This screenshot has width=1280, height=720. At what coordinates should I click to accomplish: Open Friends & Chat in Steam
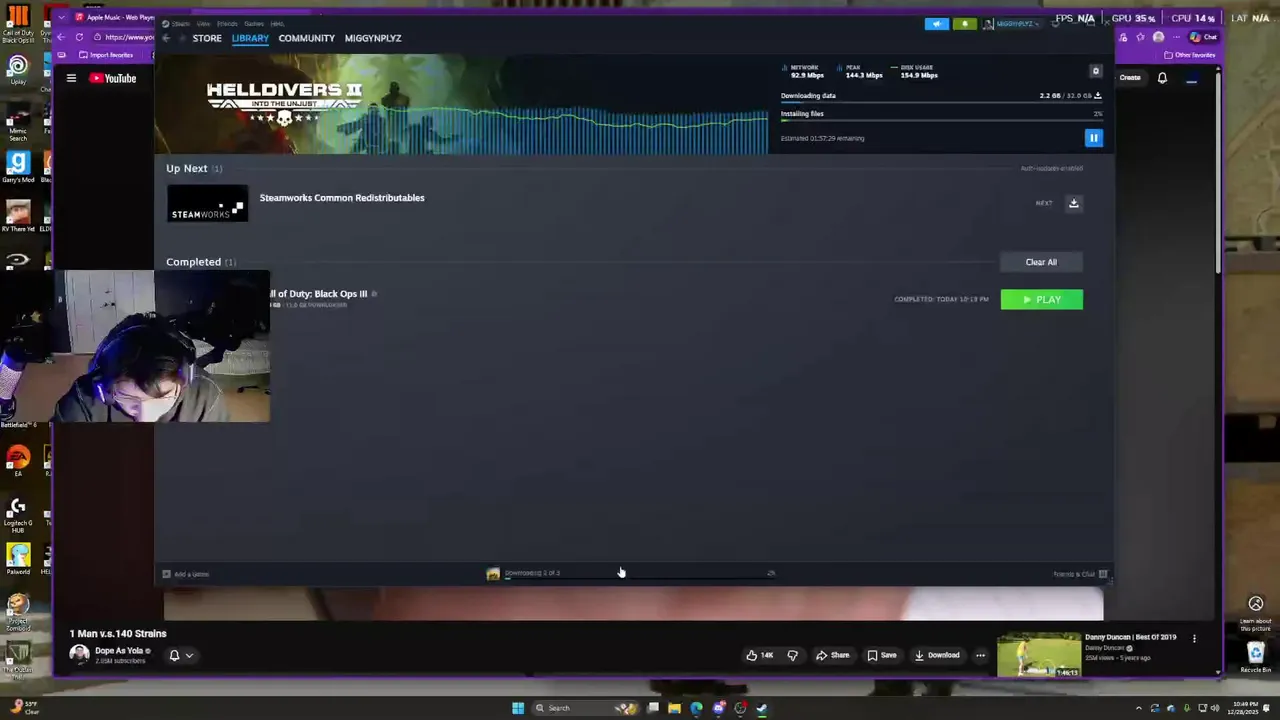1080,574
